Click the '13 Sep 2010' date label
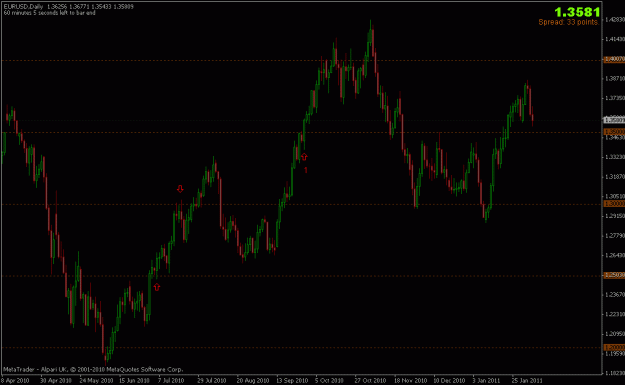The width and height of the screenshot is (625, 385). pyautogui.click(x=292, y=380)
